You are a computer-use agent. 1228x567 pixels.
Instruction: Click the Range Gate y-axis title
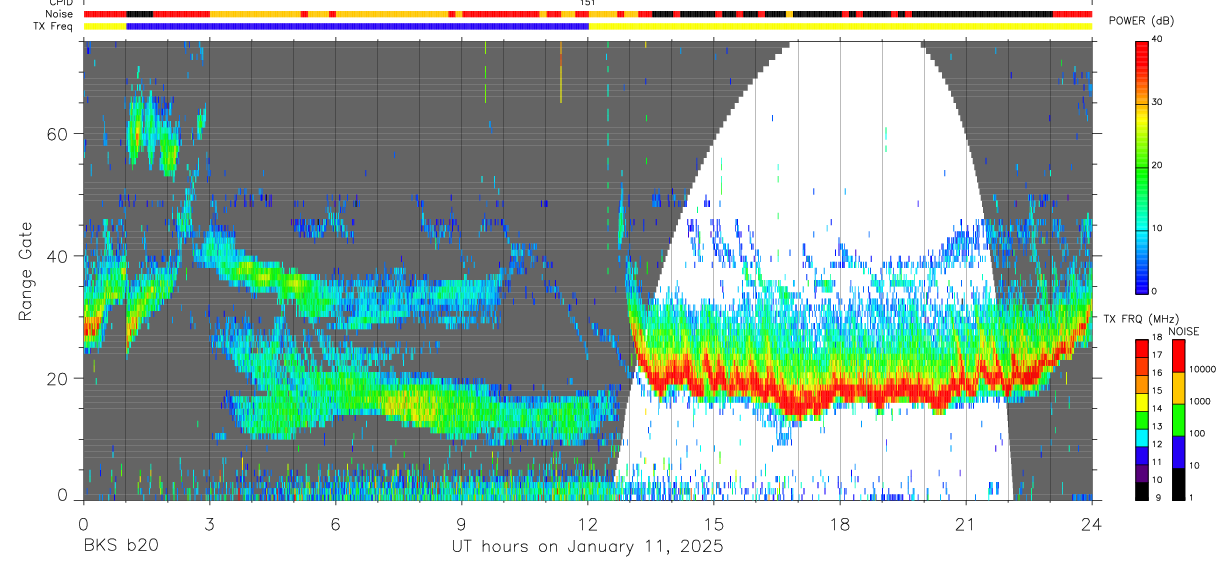pyautogui.click(x=27, y=270)
